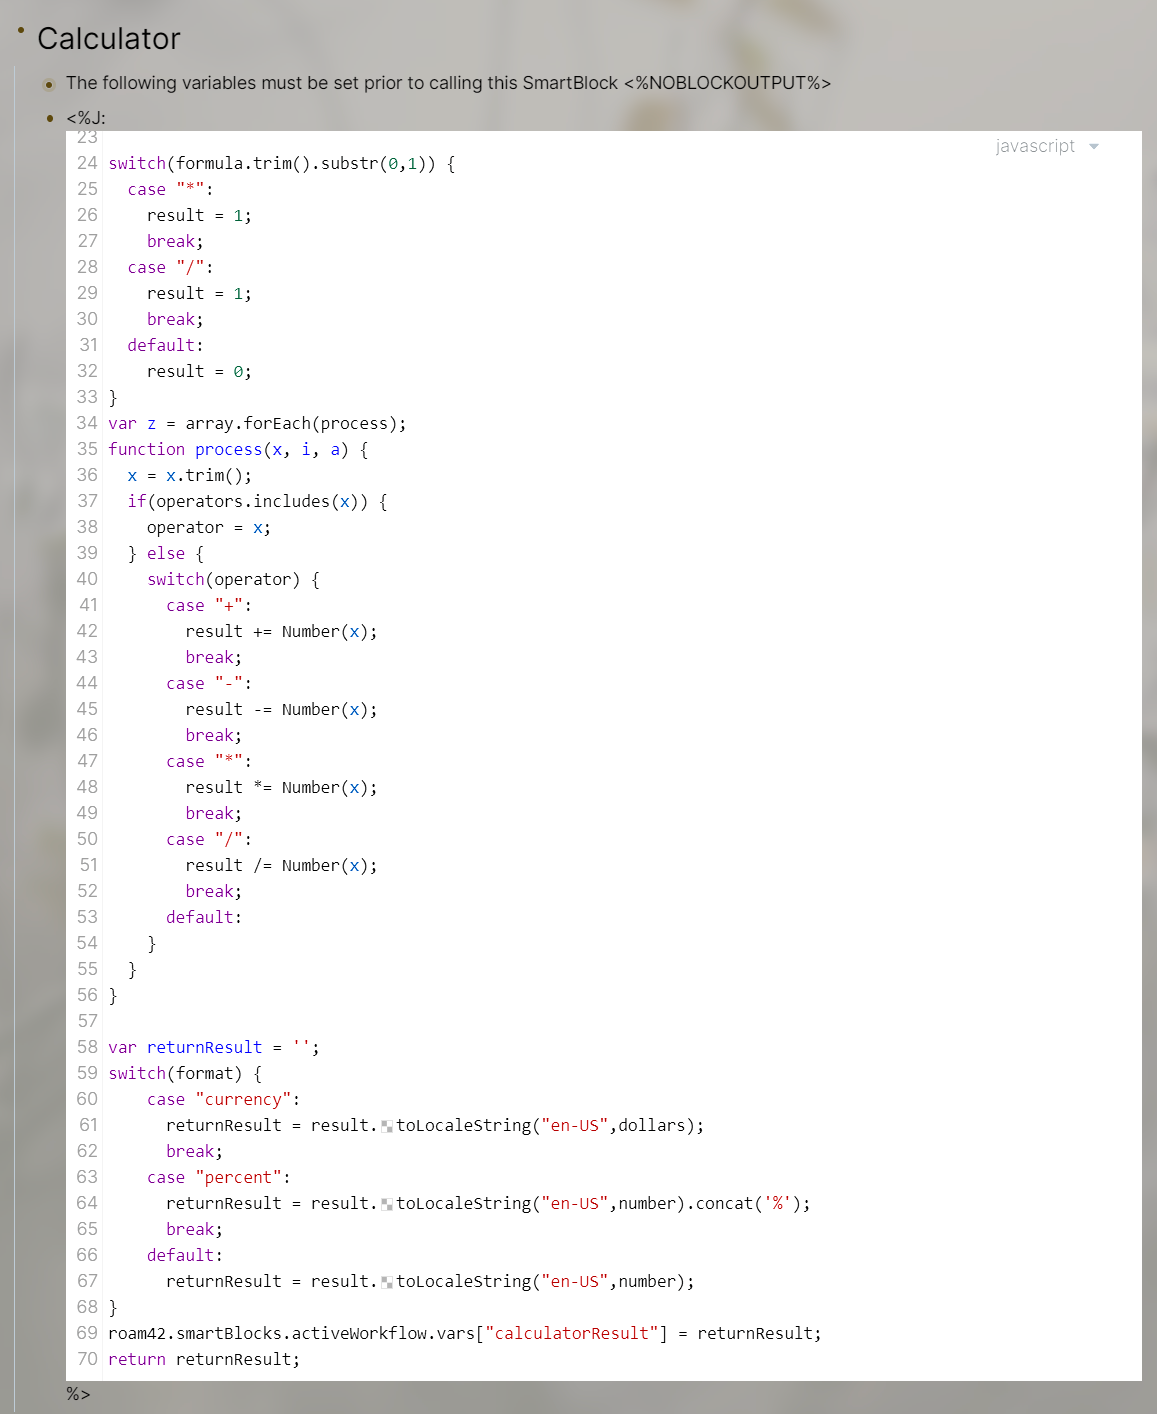Click the bullet beside the "<%J:" block
Image resolution: width=1157 pixels, height=1414 pixels.
[x=48, y=118]
